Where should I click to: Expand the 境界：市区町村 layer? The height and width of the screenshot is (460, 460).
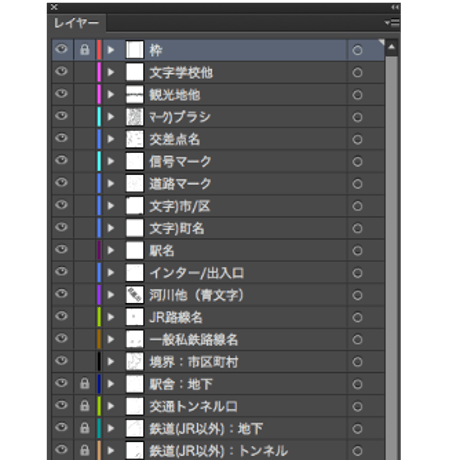coord(111,362)
